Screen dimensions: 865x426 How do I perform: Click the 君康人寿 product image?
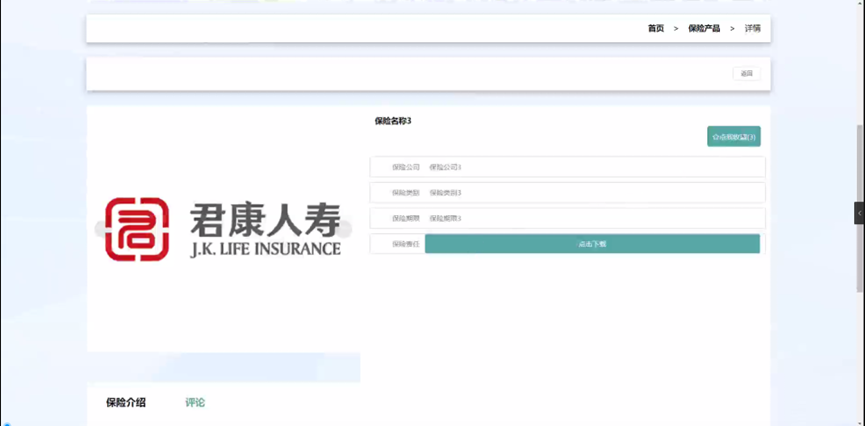223,229
